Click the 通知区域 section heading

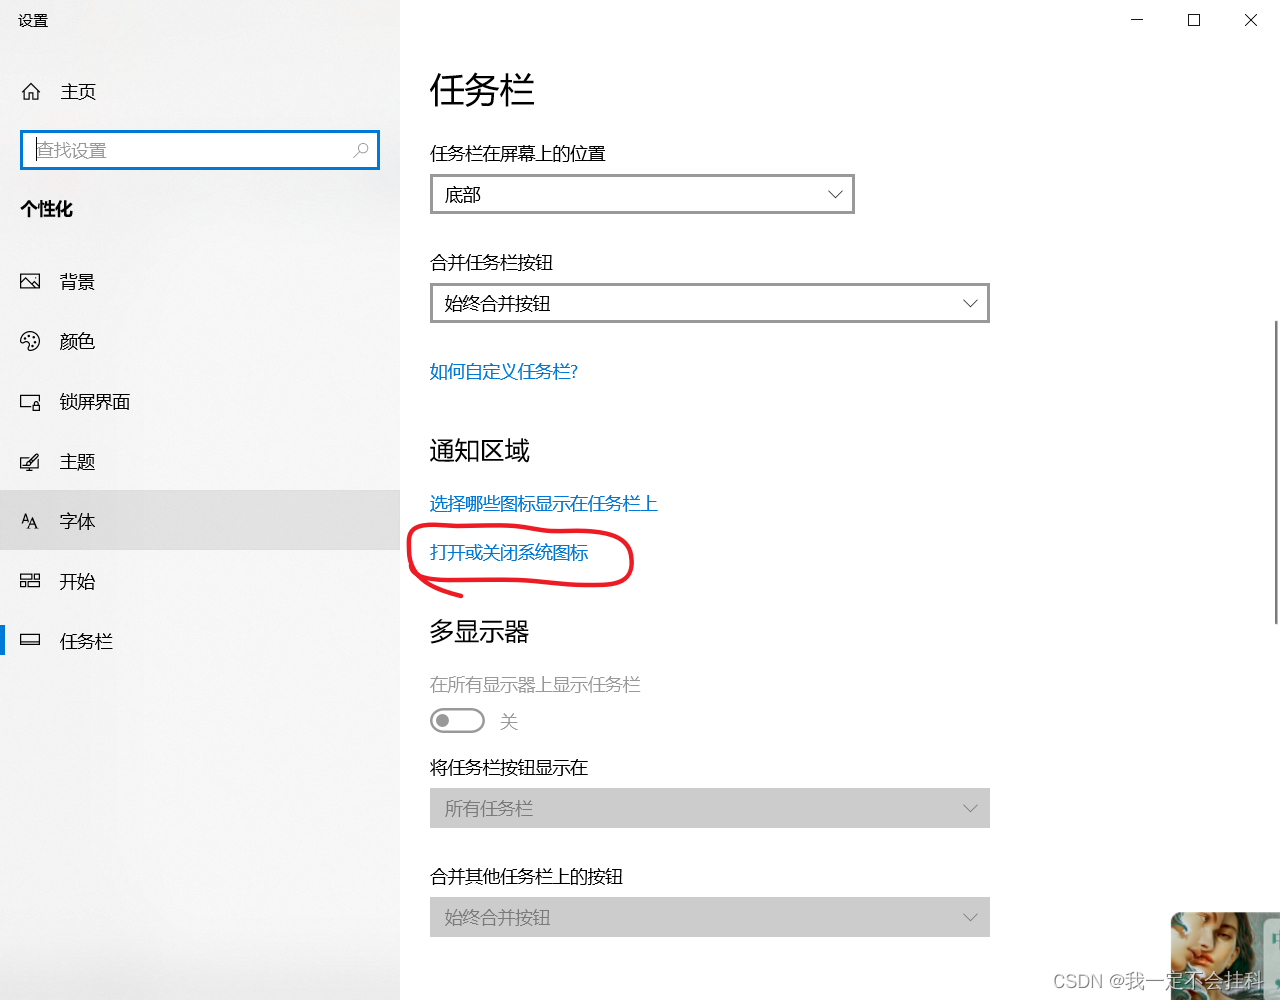[480, 451]
